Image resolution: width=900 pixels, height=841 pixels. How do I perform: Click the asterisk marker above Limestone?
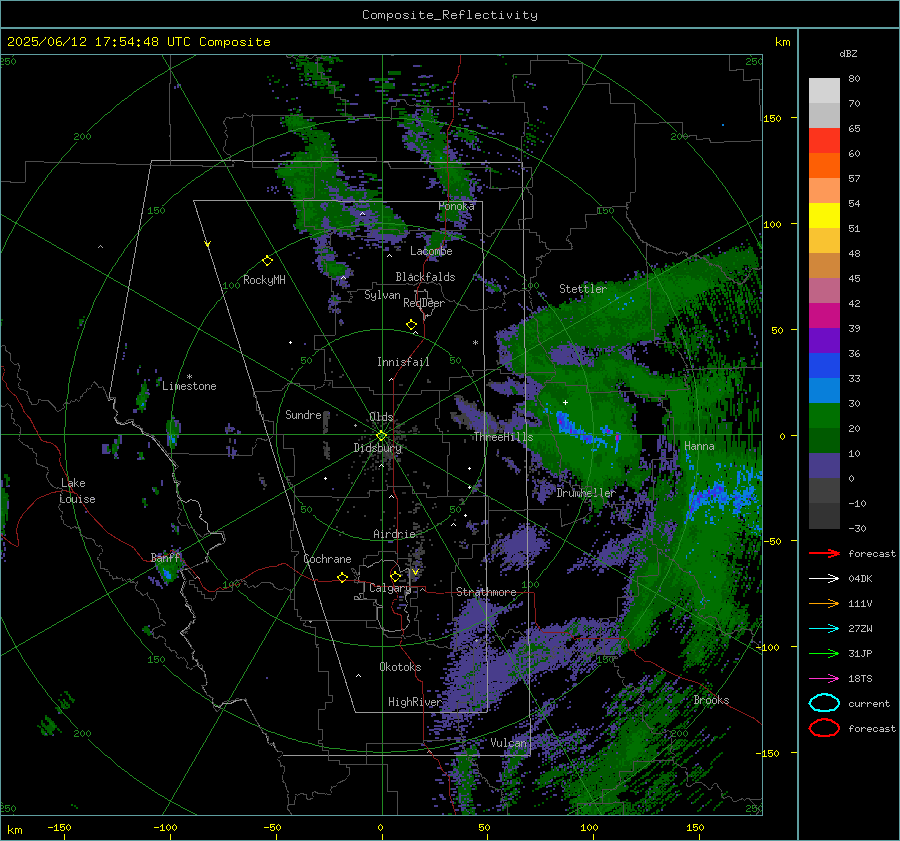point(189,377)
